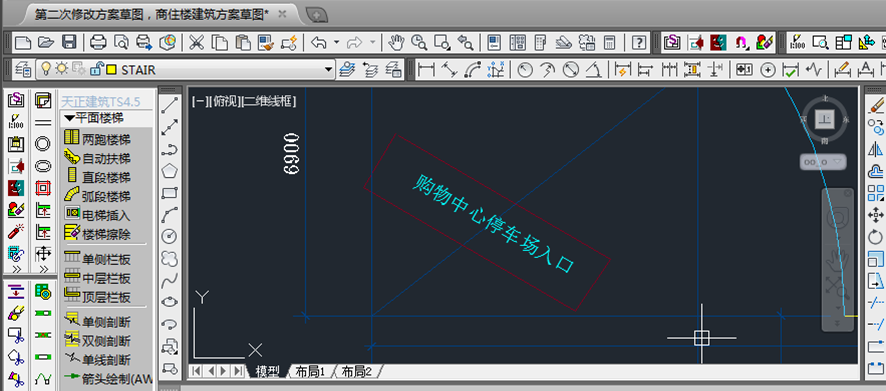Select the Angular dimension tool
This screenshot has height=391, width=886.
tap(593, 70)
